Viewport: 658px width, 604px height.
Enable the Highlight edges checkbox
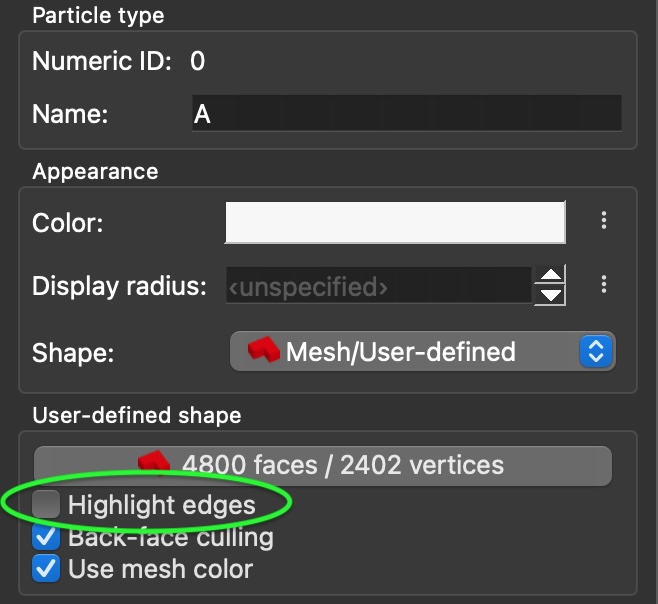pyautogui.click(x=46, y=504)
